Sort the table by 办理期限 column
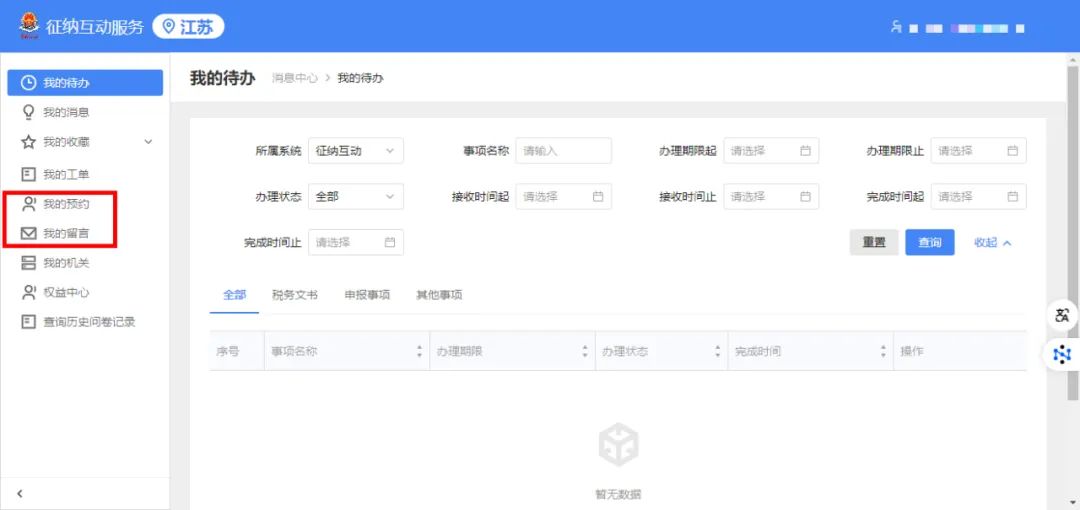The height and width of the screenshot is (510, 1080). coord(585,352)
